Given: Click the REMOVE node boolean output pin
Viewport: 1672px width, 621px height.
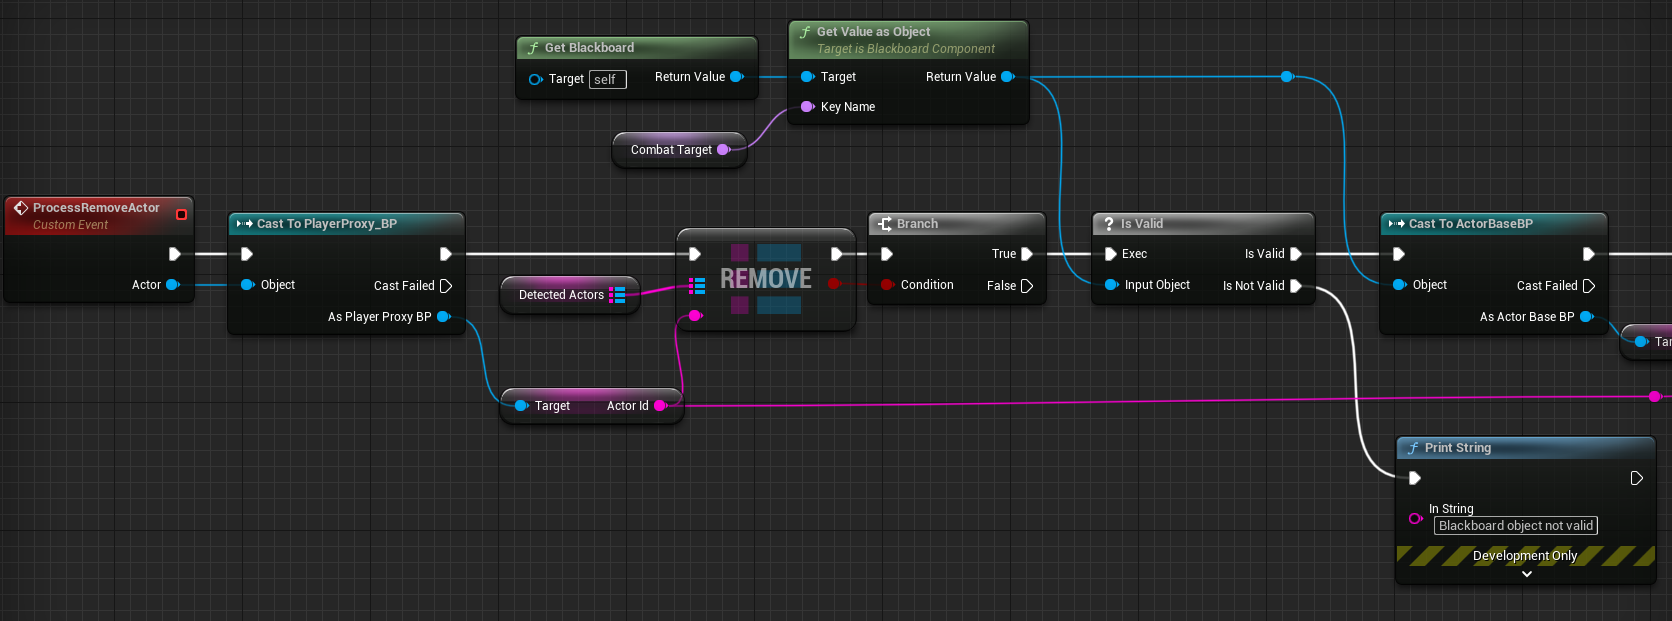Looking at the screenshot, I should pyautogui.click(x=834, y=284).
